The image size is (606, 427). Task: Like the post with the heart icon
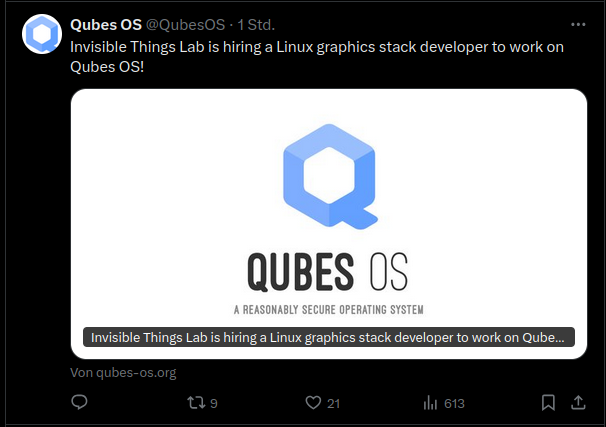[313, 403]
